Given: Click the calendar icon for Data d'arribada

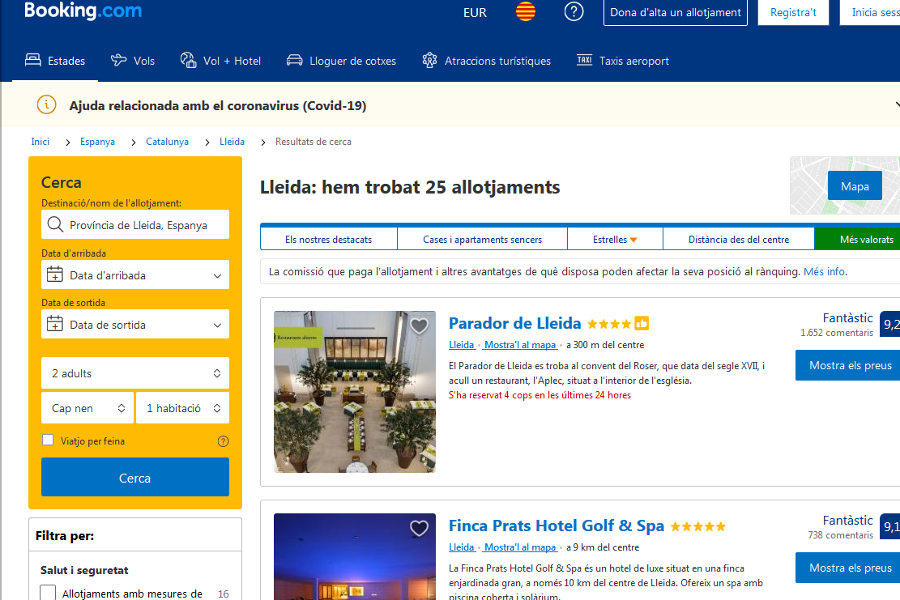Looking at the screenshot, I should point(55,274).
